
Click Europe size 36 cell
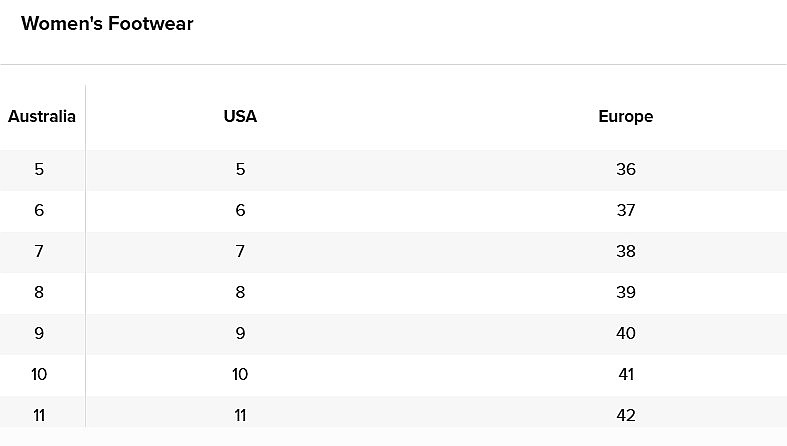626,170
